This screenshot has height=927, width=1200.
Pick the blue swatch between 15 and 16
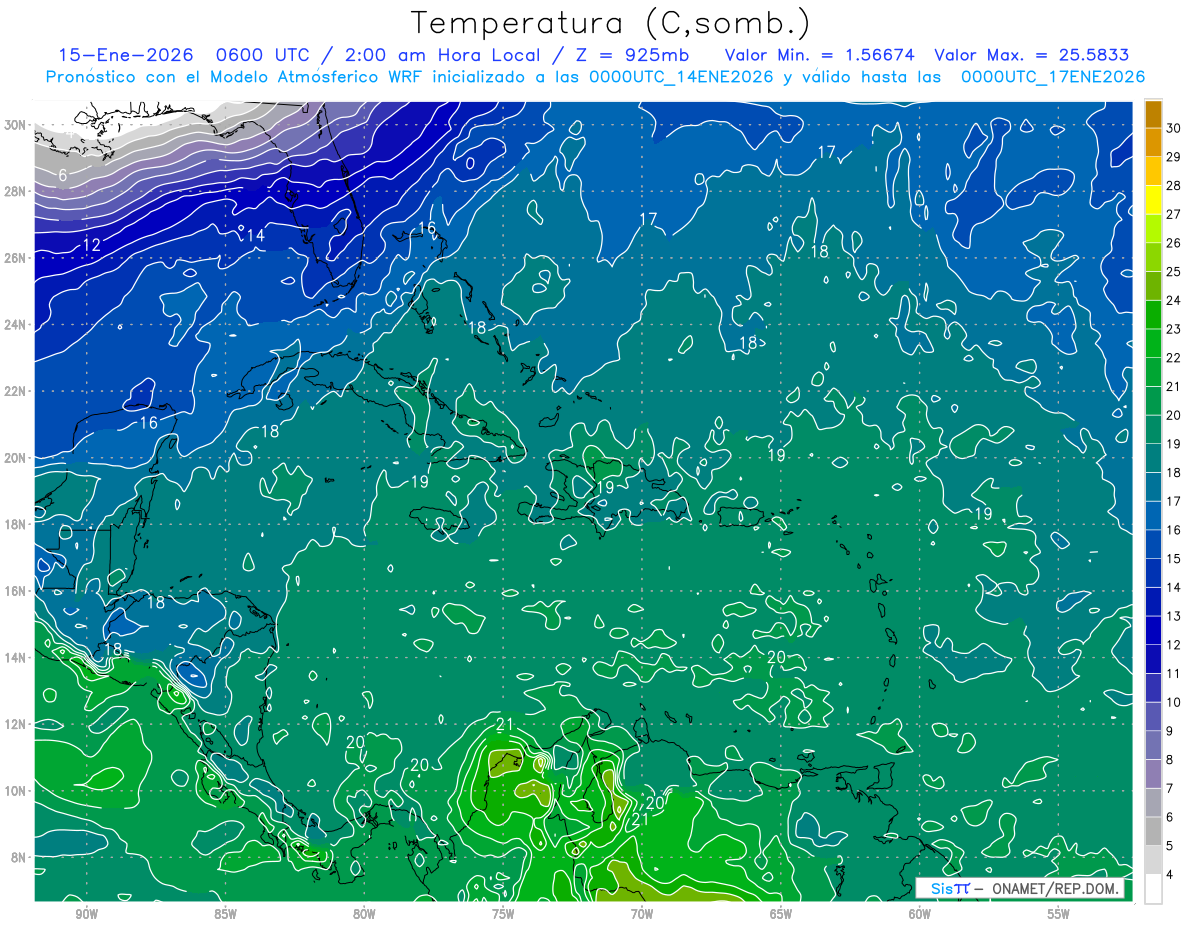(1153, 545)
